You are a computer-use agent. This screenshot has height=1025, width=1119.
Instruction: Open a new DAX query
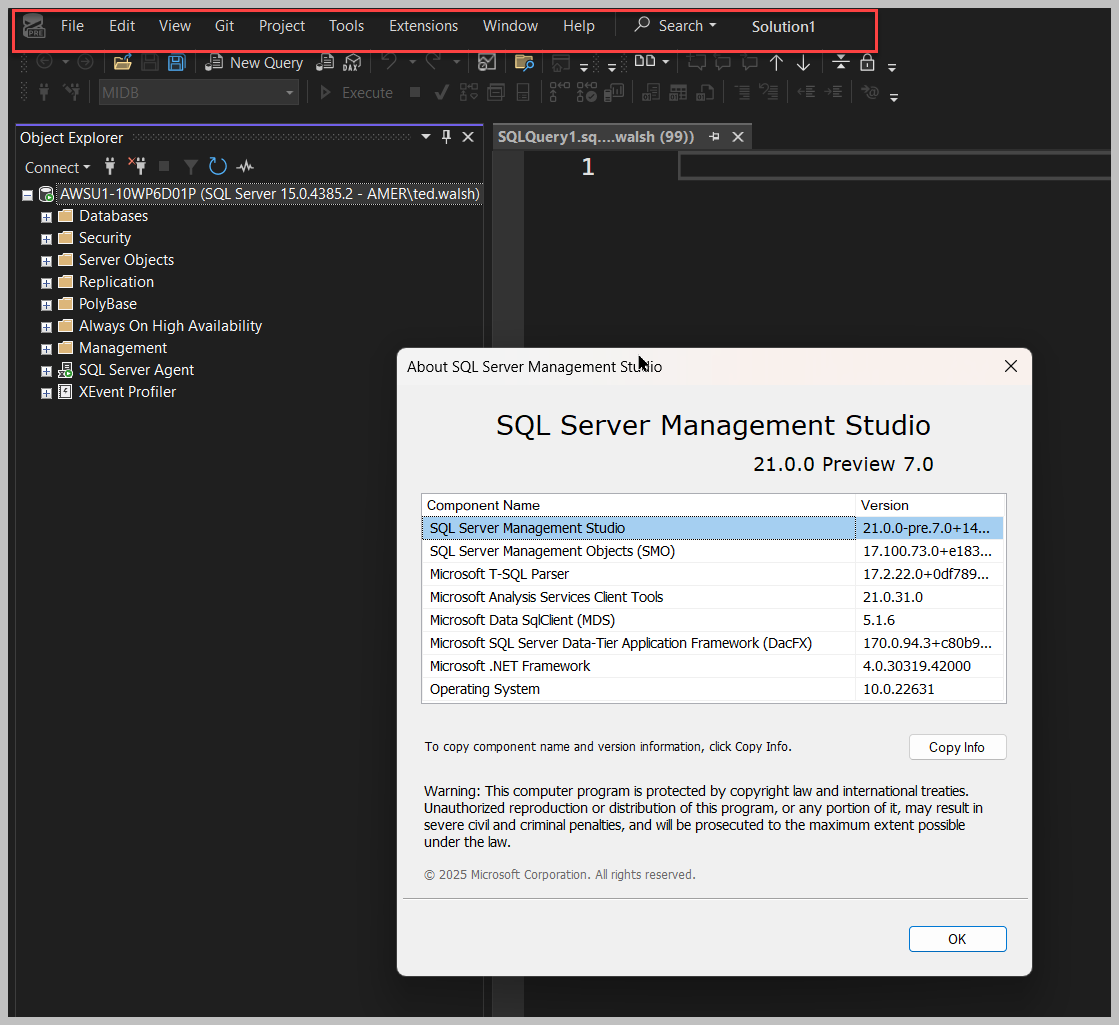(x=352, y=63)
